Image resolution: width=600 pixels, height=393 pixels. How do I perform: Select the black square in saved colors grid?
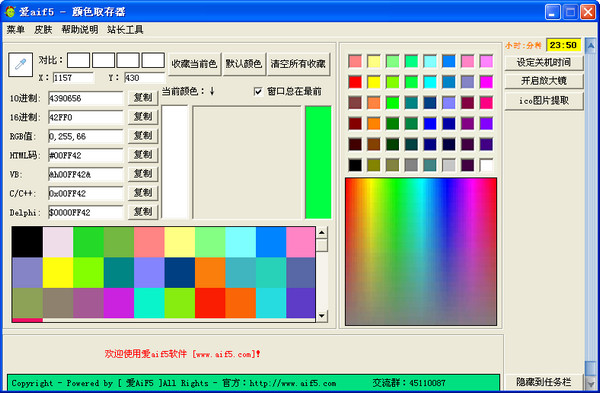point(28,242)
